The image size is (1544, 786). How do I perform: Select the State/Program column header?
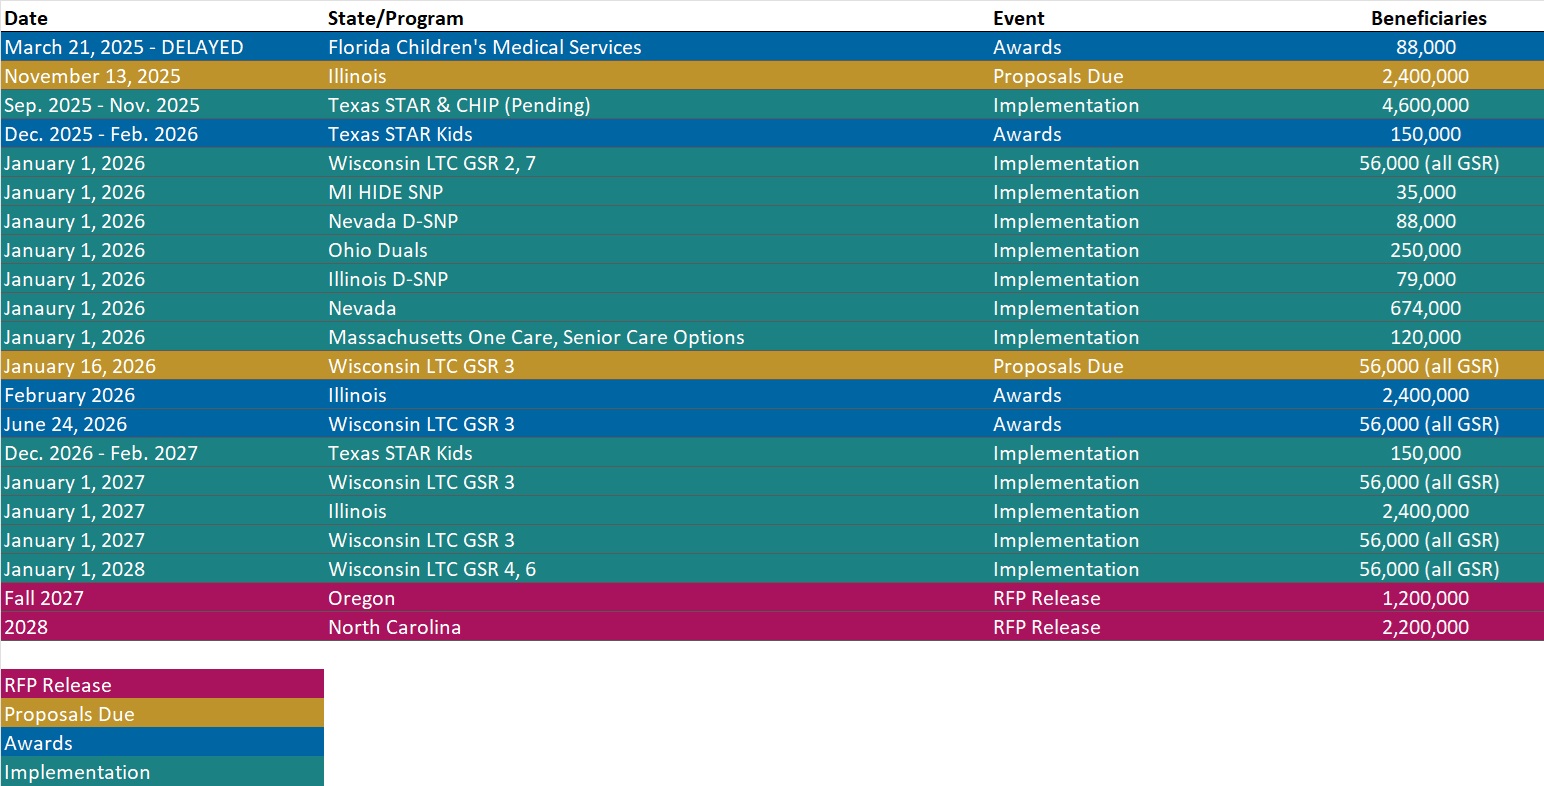click(x=395, y=18)
